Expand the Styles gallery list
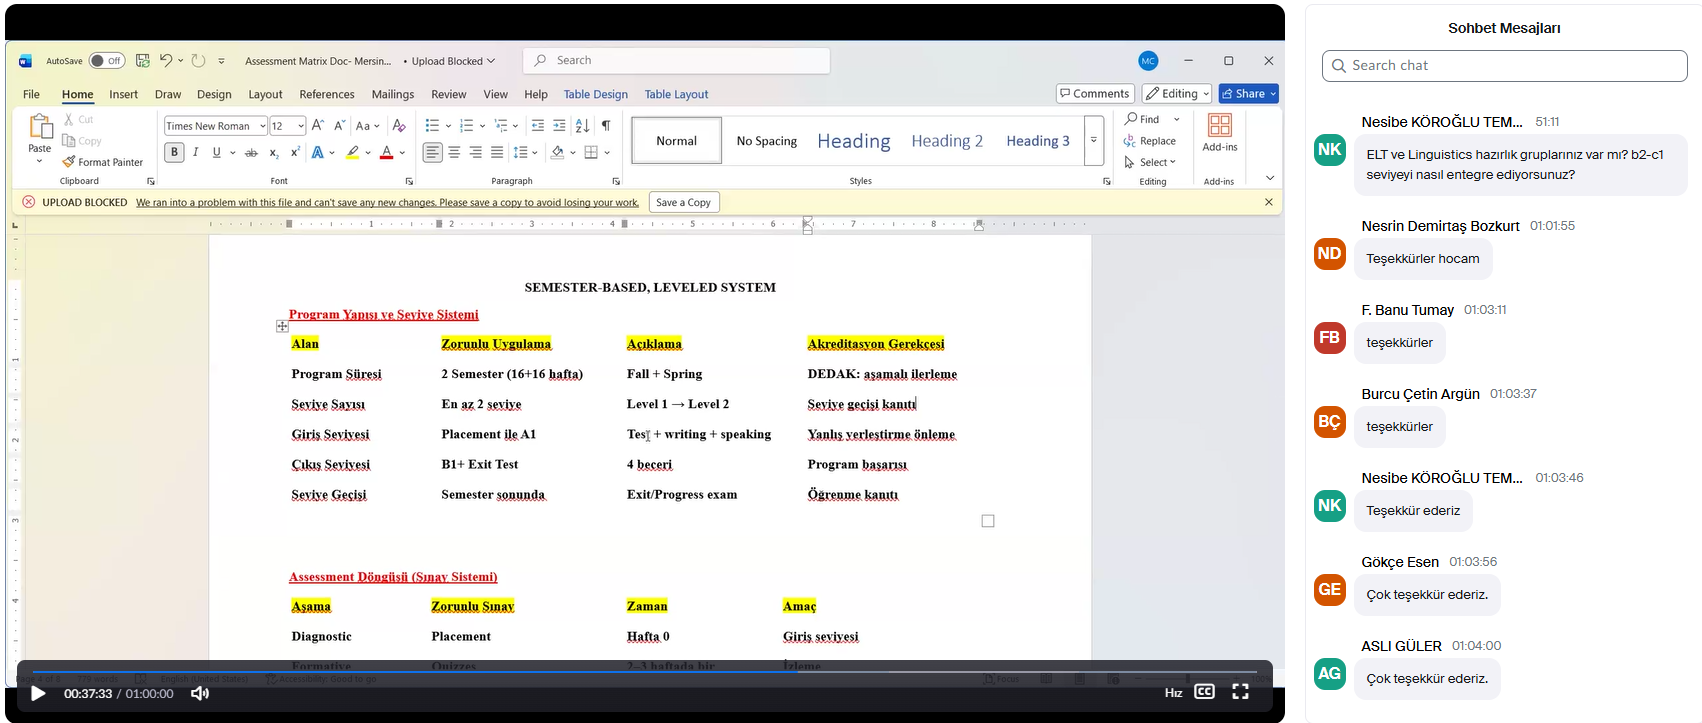Image resolution: width=1702 pixels, height=723 pixels. coord(1093,140)
